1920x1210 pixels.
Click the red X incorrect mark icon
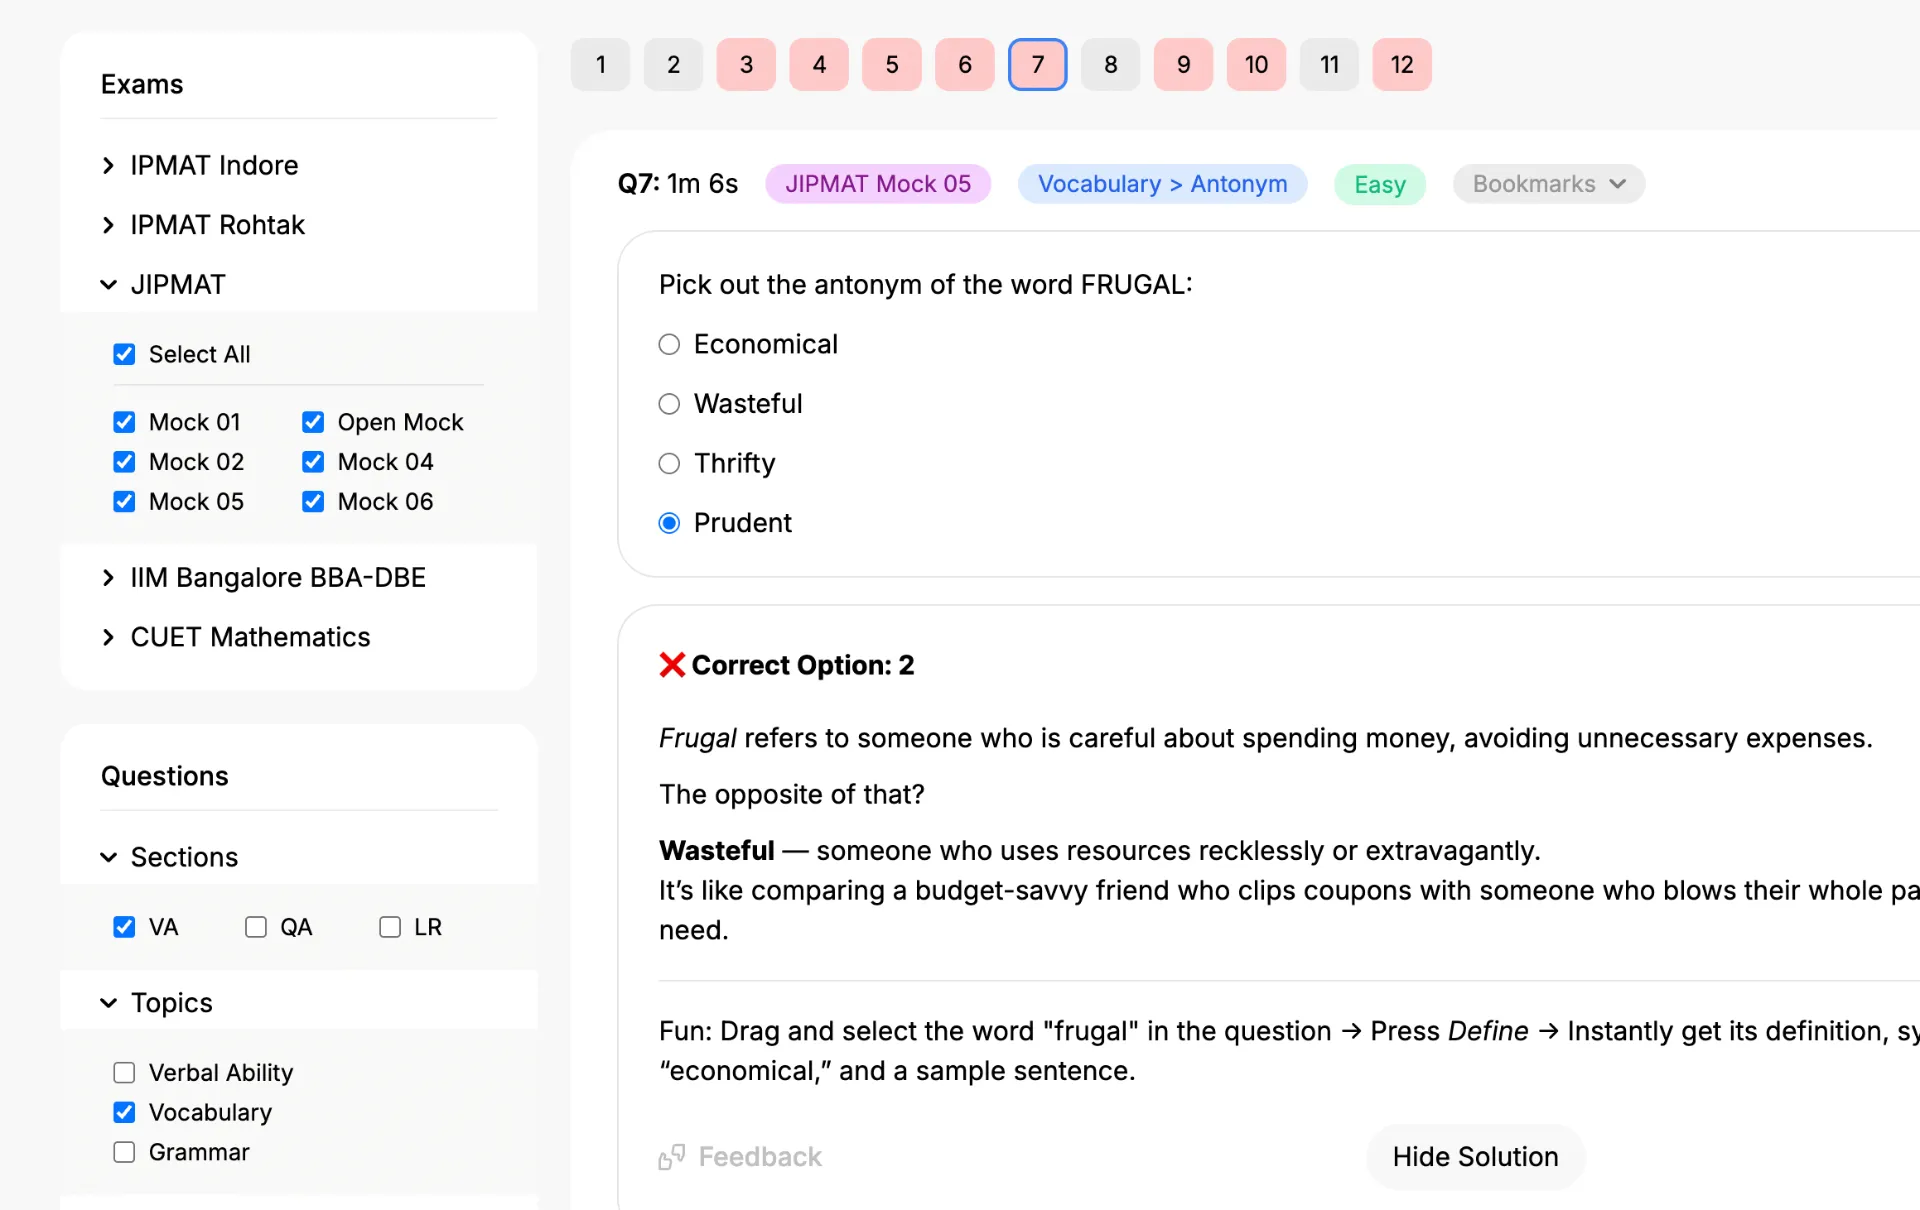672,665
